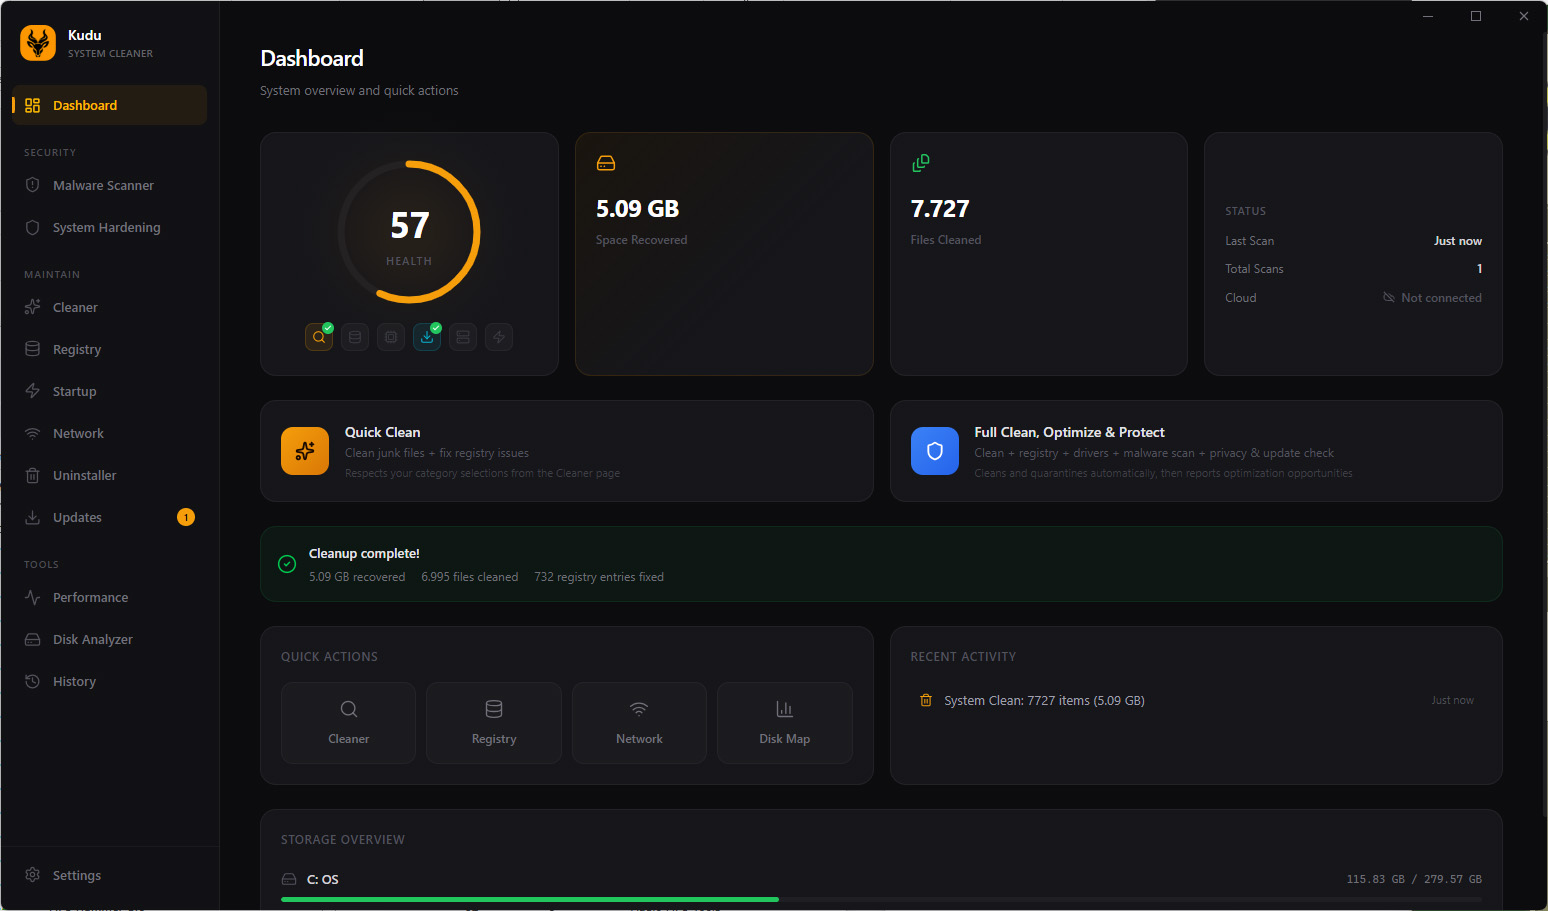Click the Registry quick action tile
This screenshot has height=911, width=1548.
[x=494, y=723]
